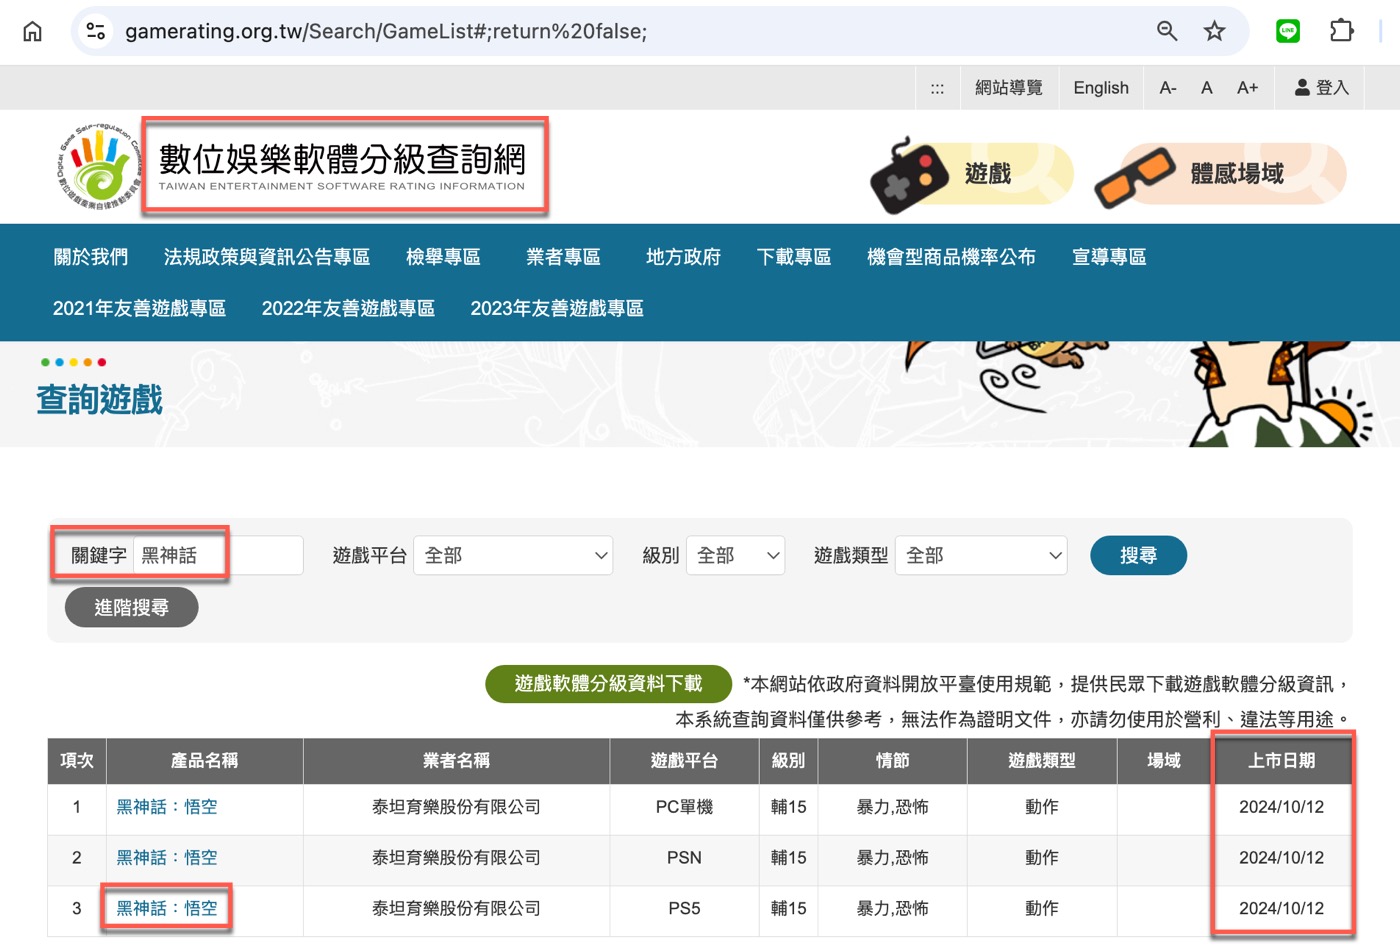Click the zoom magnifier icon in address bar
The image size is (1400, 946).
1167,31
